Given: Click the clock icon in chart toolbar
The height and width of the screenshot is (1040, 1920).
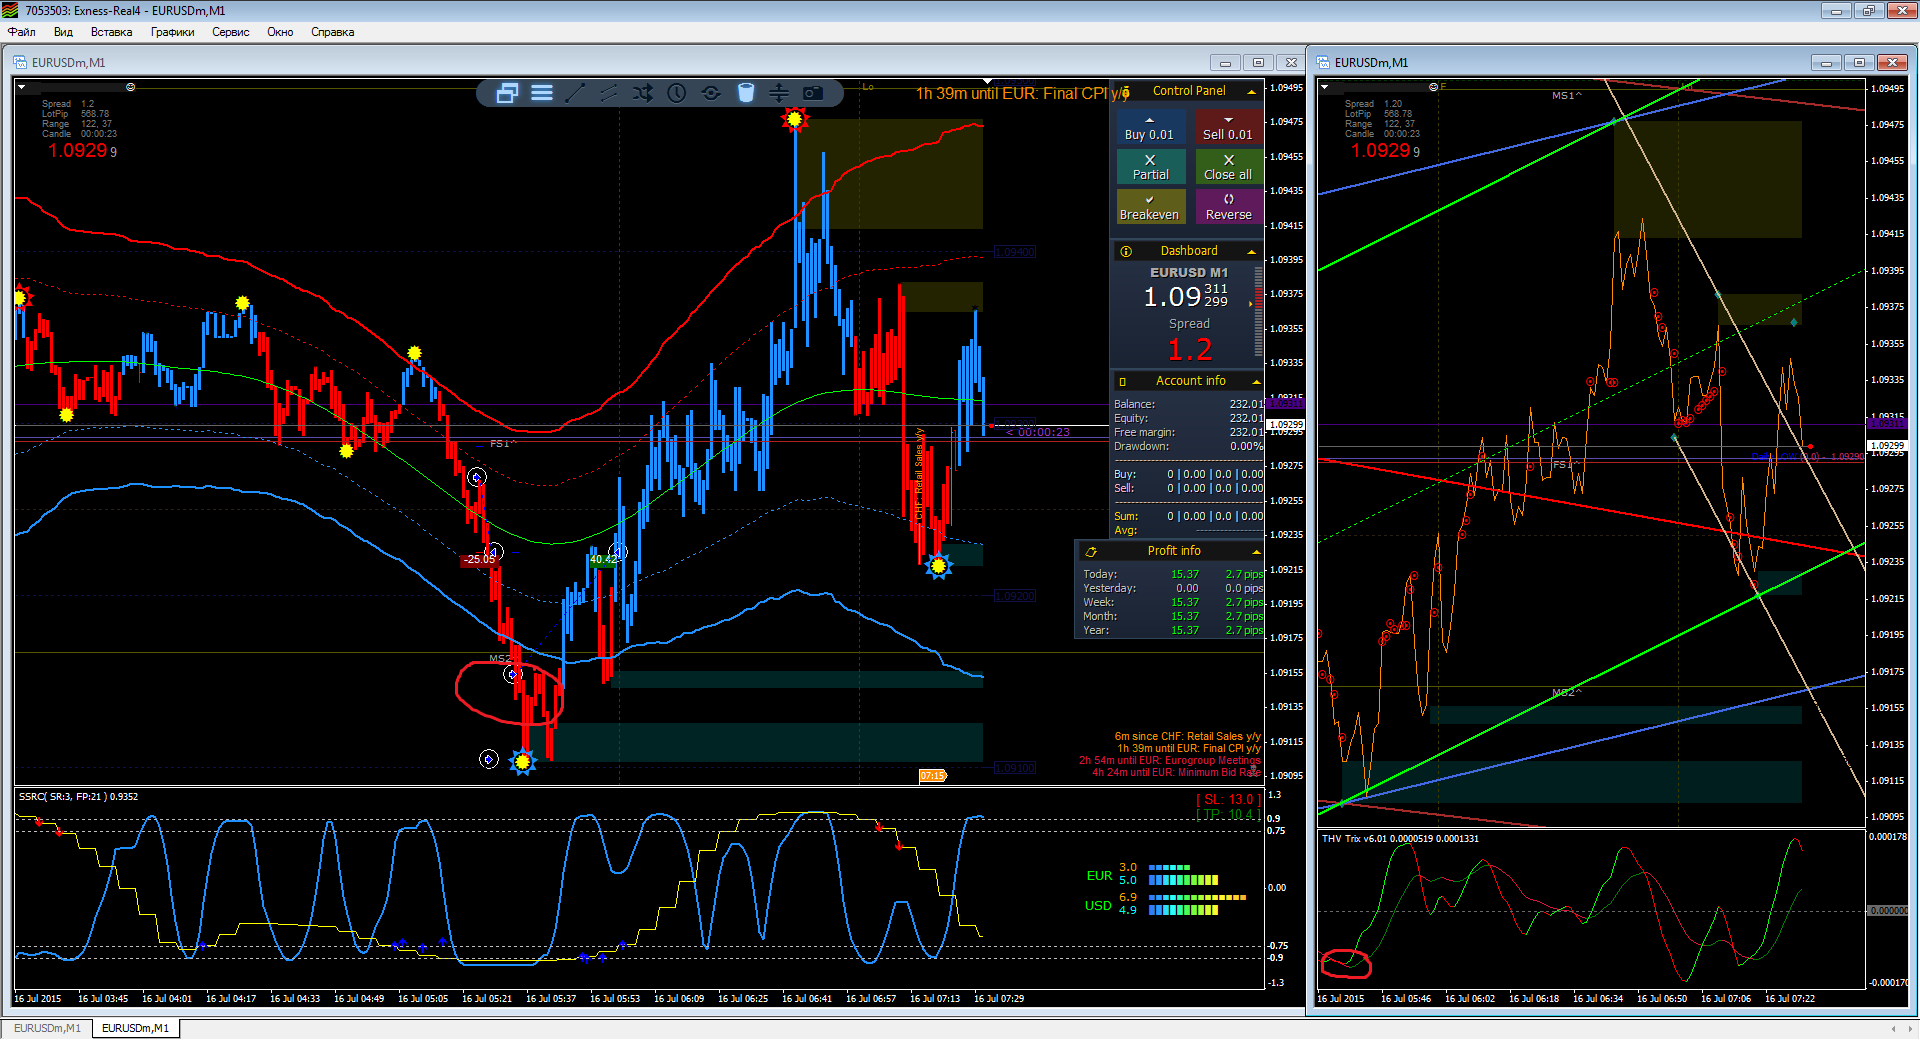Looking at the screenshot, I should point(677,93).
